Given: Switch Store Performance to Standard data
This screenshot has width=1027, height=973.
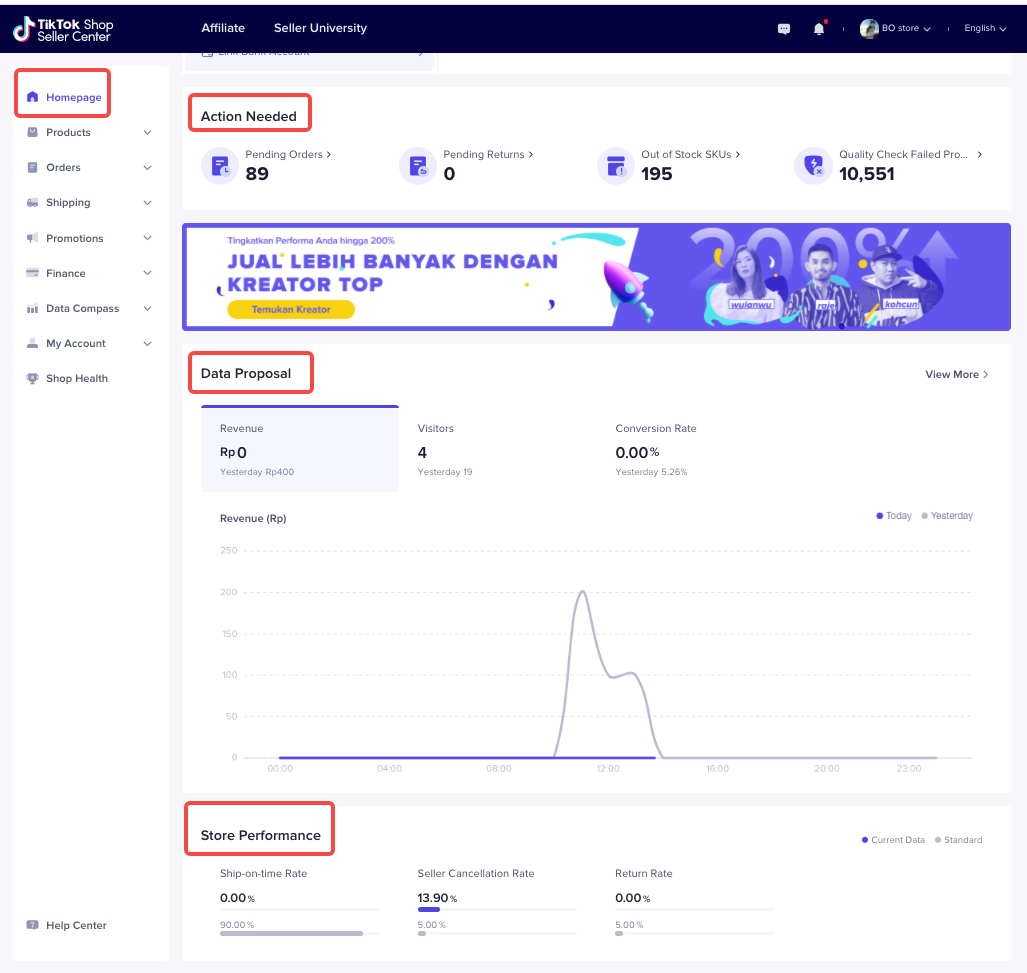Looking at the screenshot, I should (x=958, y=840).
